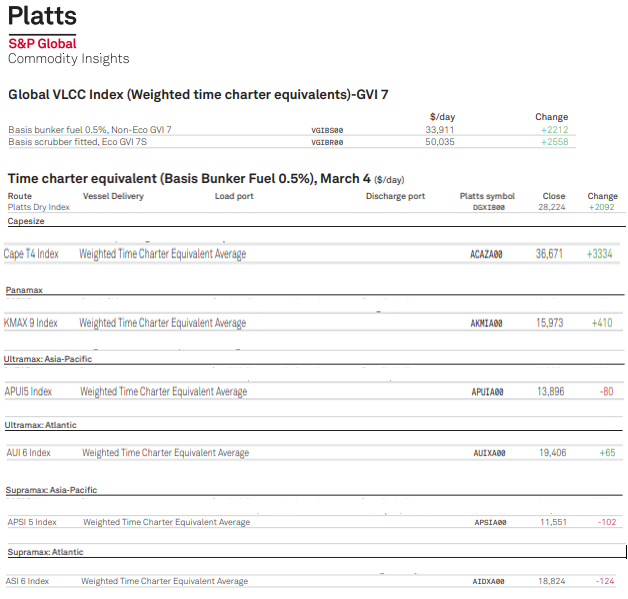Click the Close column header
628x599 pixels.
[x=554, y=196]
